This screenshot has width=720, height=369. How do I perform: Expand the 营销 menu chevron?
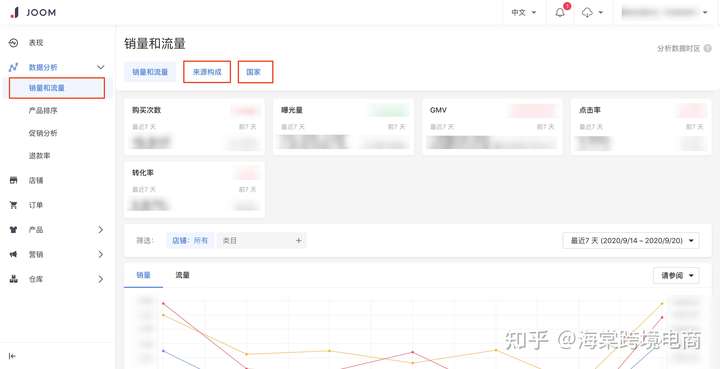[101, 254]
